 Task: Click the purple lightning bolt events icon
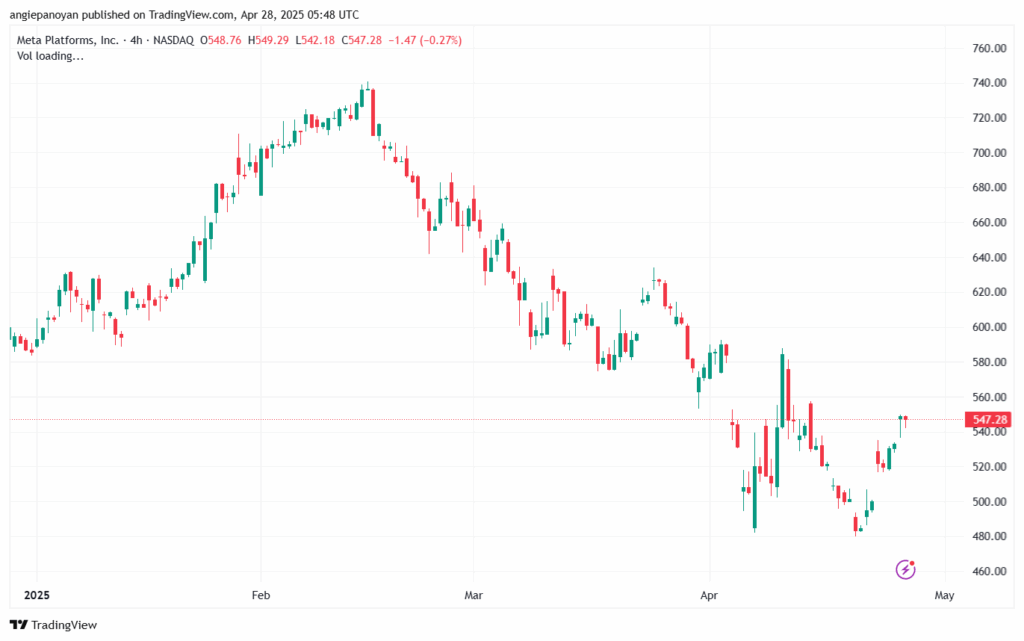click(906, 569)
